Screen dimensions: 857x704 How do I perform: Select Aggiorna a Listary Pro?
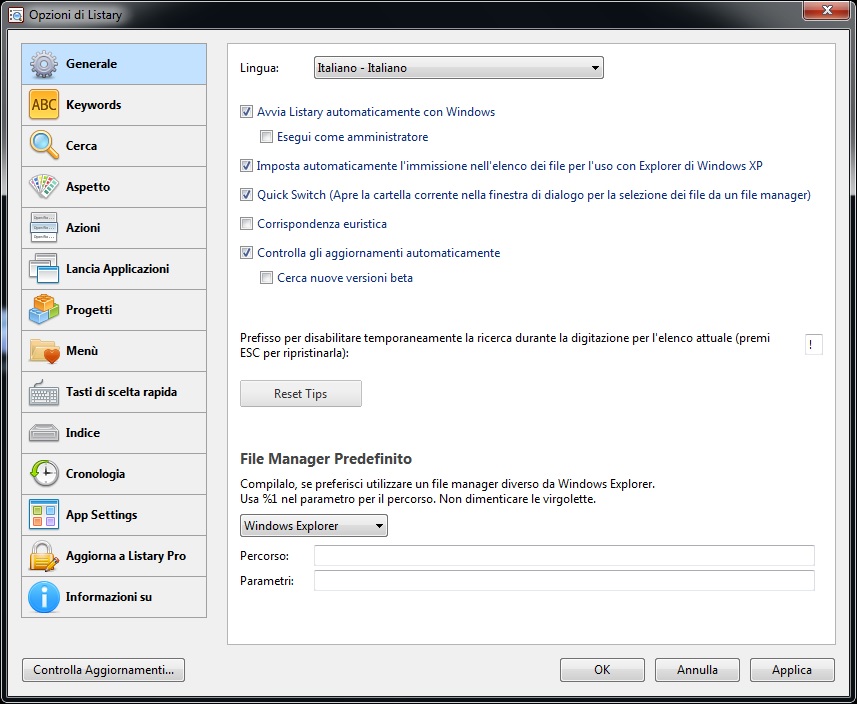(114, 556)
